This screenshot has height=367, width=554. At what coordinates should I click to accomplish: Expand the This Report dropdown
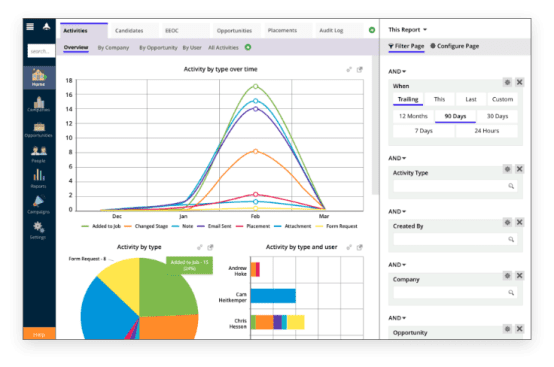[x=407, y=30]
